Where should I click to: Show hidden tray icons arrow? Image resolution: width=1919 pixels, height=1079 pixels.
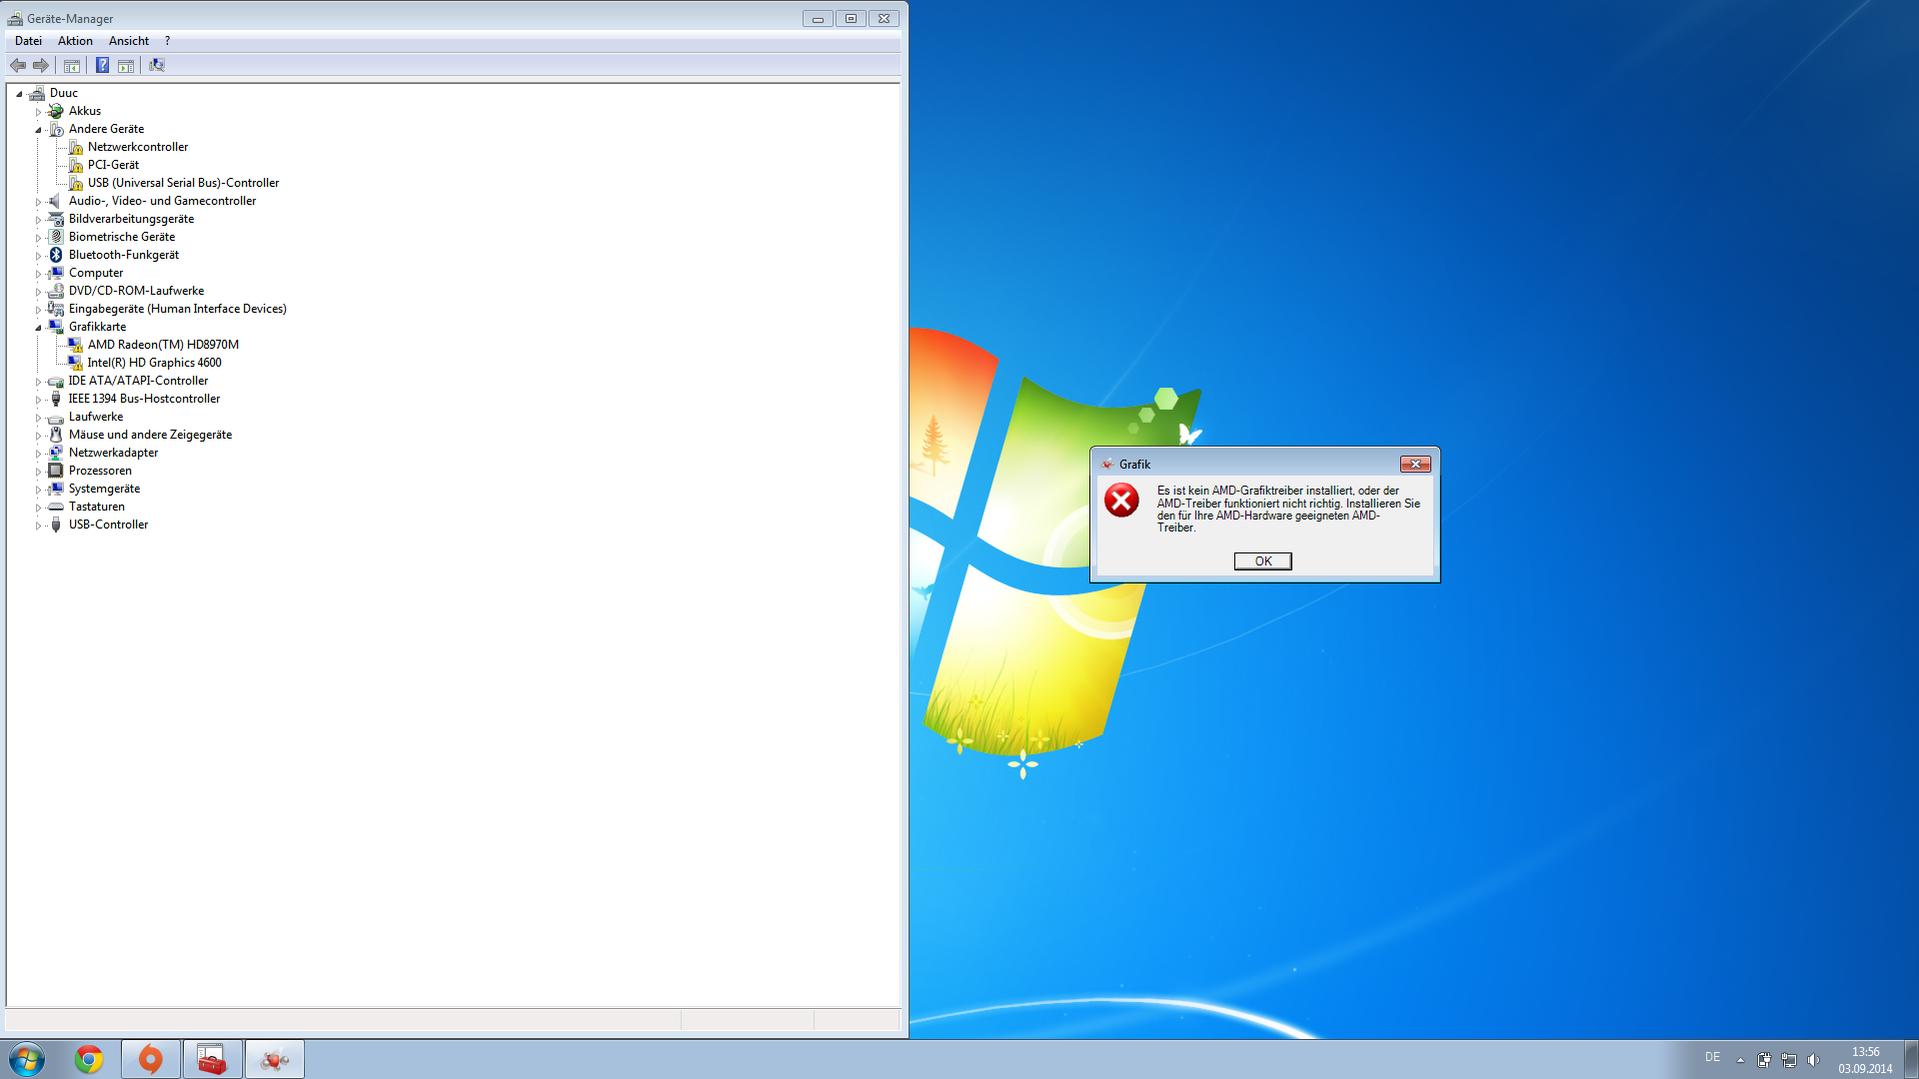tap(1740, 1059)
